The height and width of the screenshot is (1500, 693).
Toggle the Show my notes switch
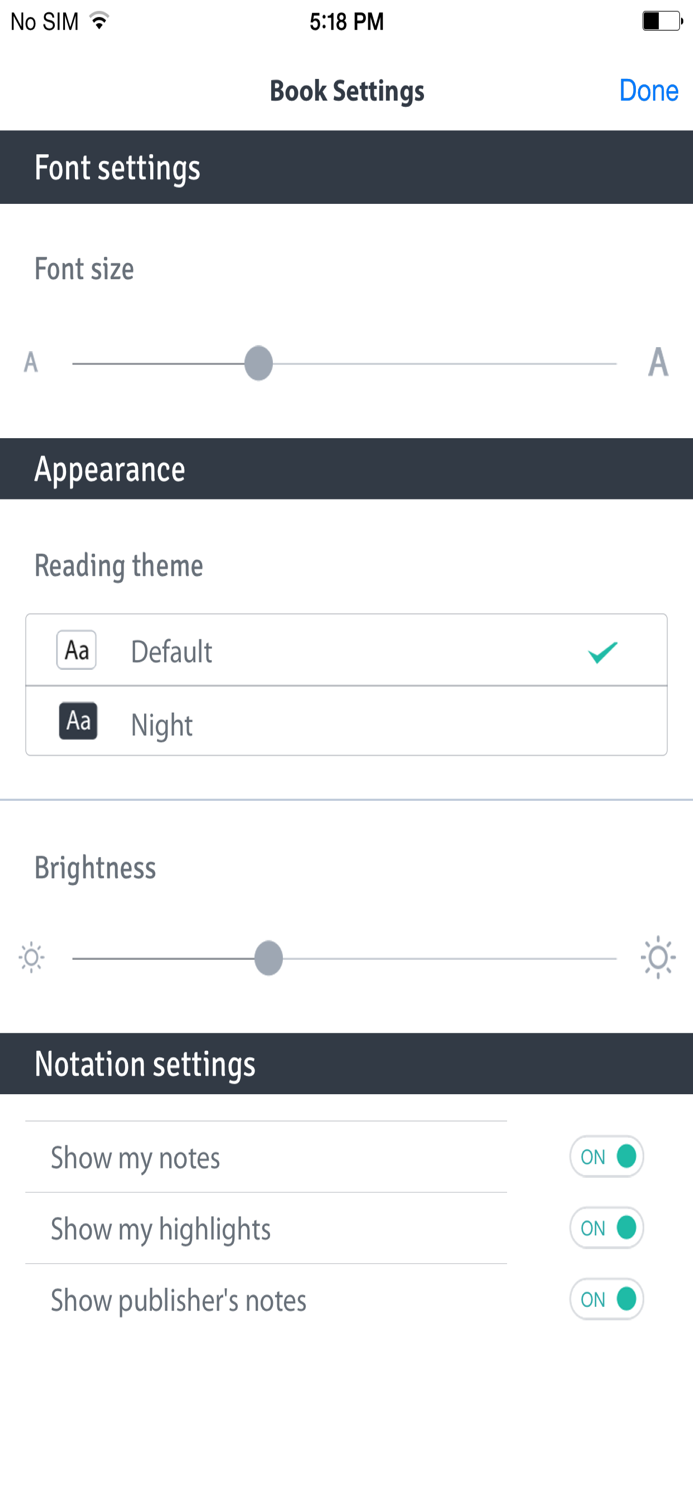click(606, 1157)
